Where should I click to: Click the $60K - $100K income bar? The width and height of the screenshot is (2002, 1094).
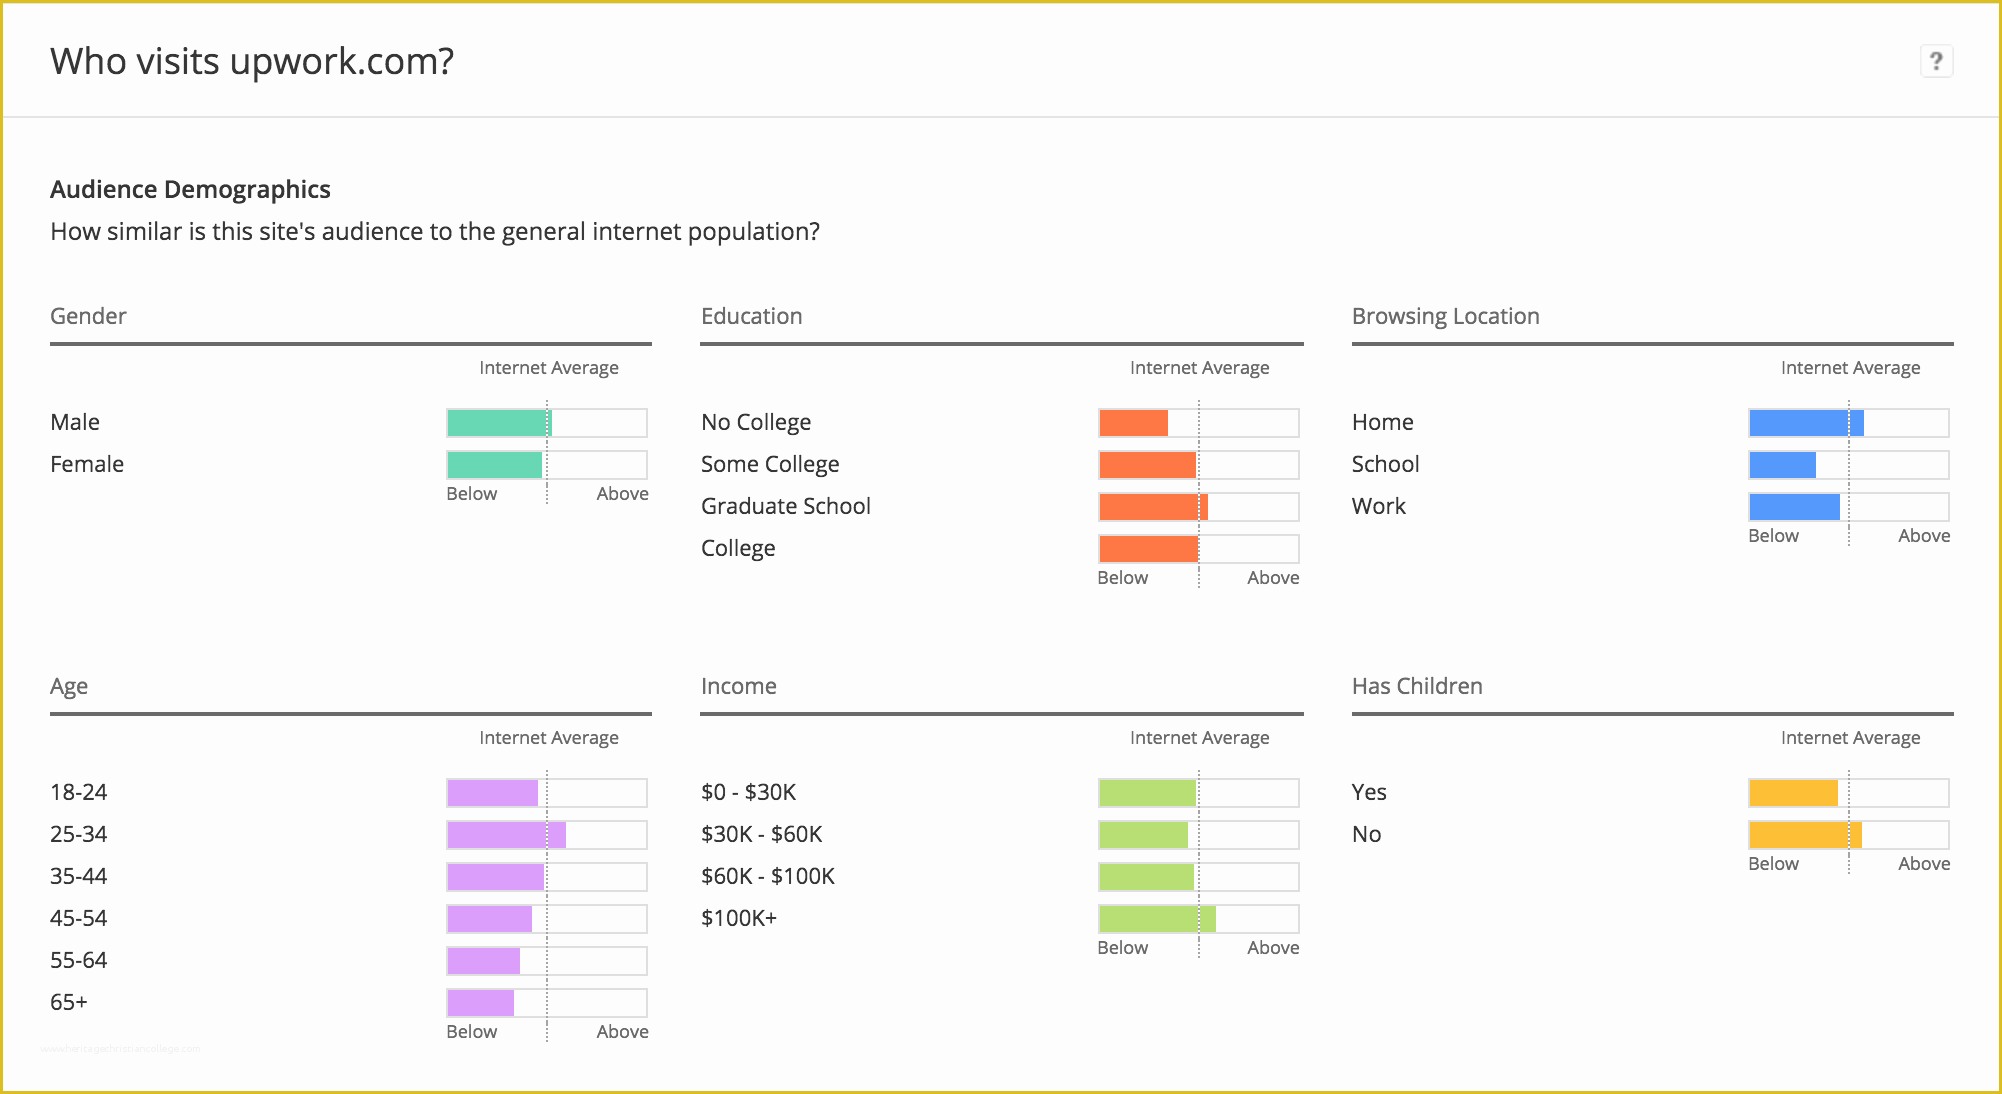coord(1198,877)
